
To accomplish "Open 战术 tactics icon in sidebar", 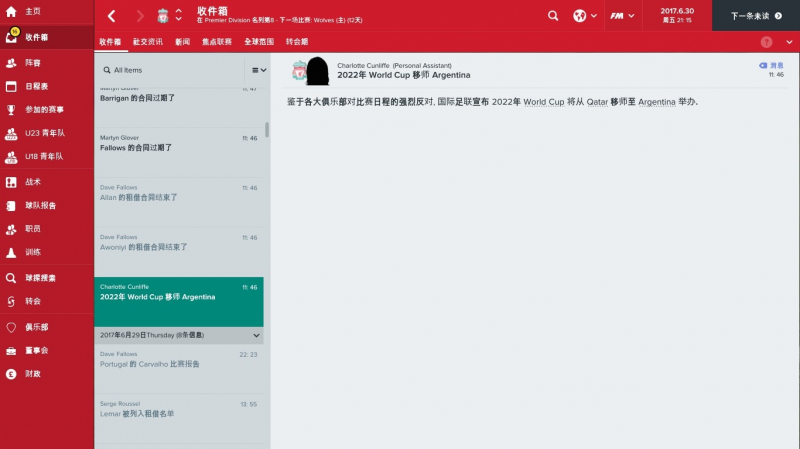I will (x=11, y=182).
